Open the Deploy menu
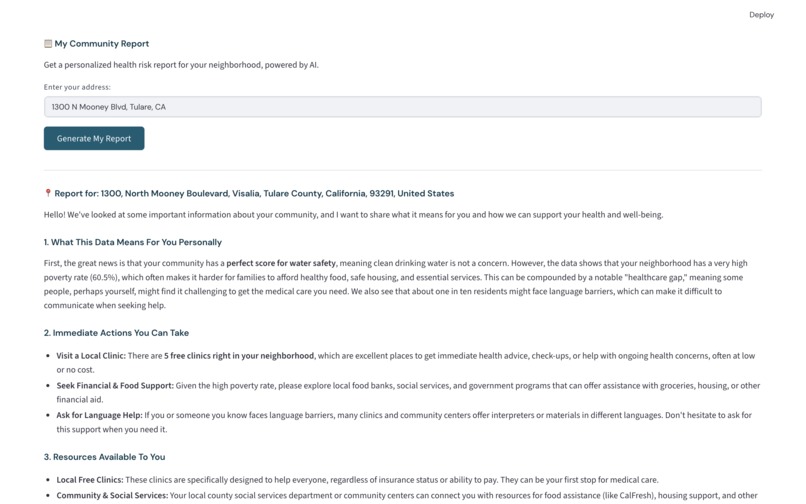The width and height of the screenshot is (806, 504). tap(761, 15)
